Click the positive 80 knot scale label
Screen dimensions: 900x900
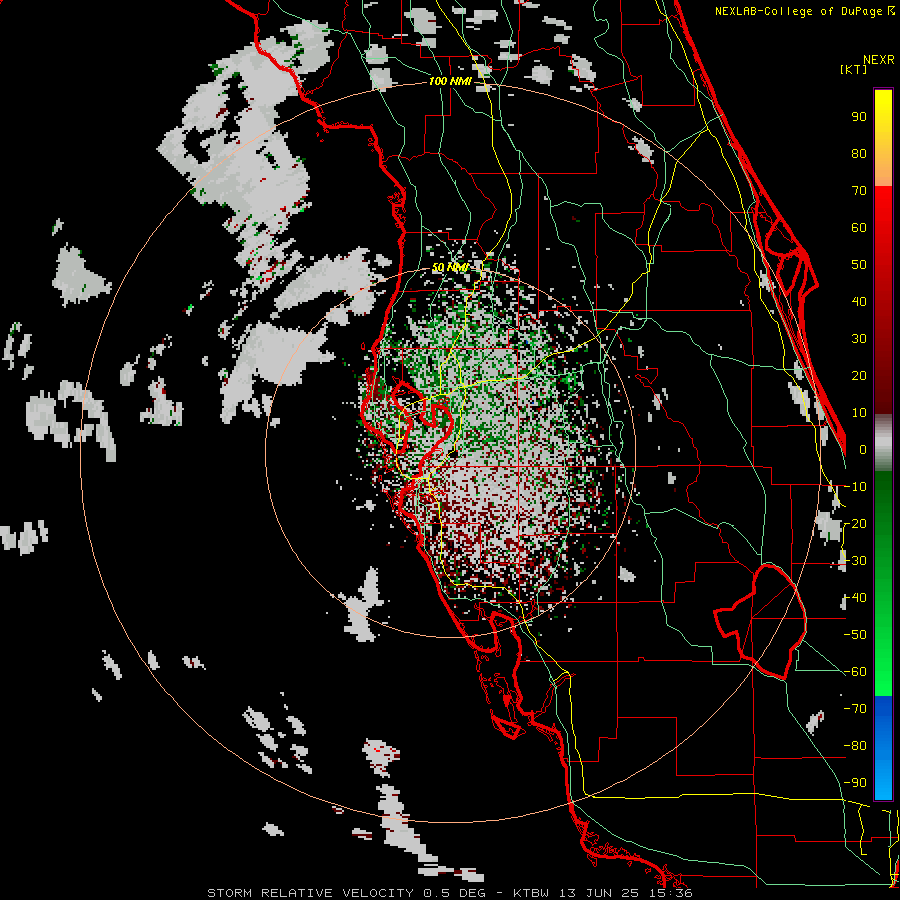click(x=859, y=153)
